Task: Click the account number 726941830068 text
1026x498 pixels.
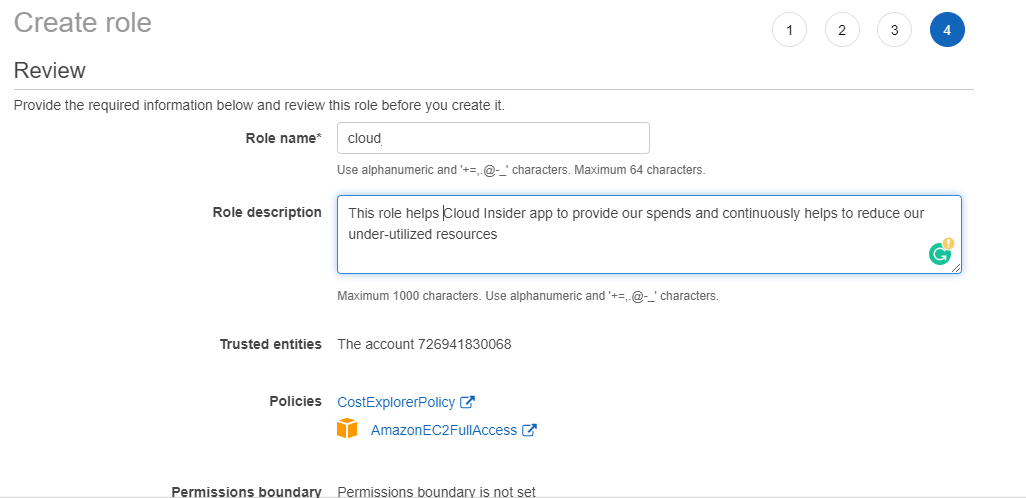Action: tap(465, 344)
